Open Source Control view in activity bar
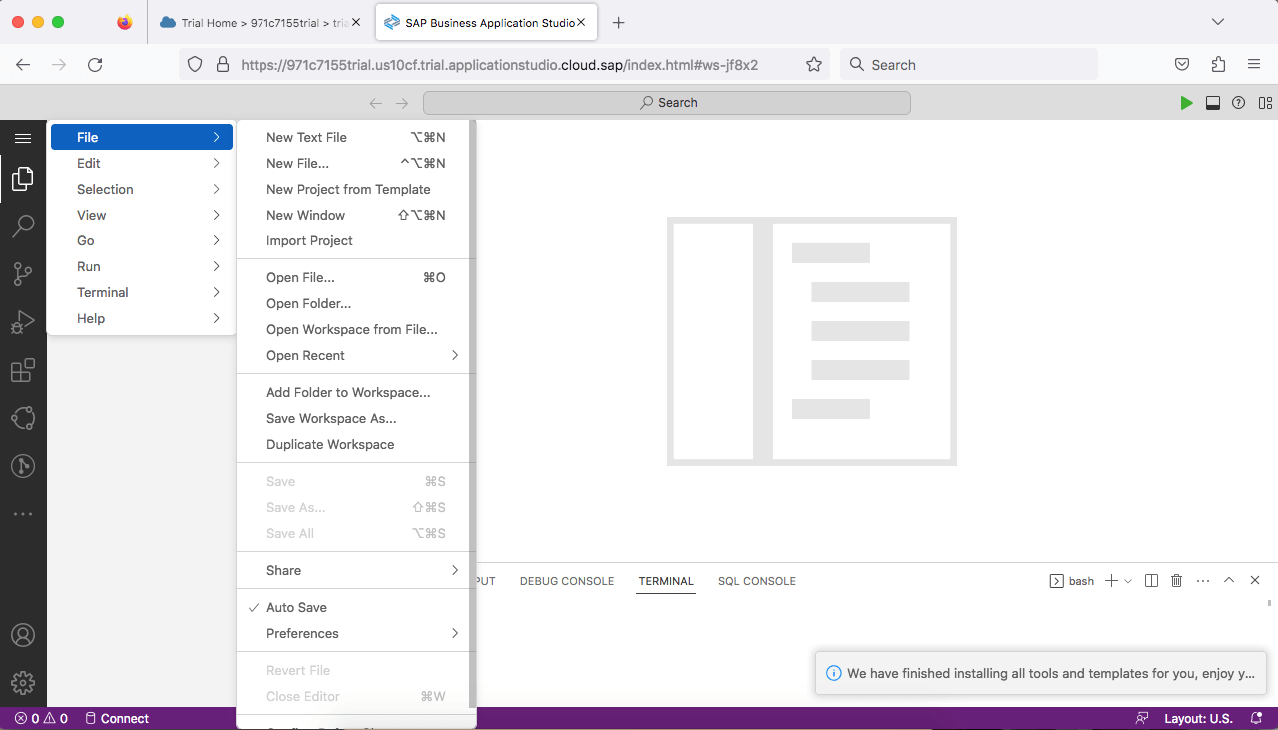Viewport: 1278px width, 730px height. (x=23, y=274)
